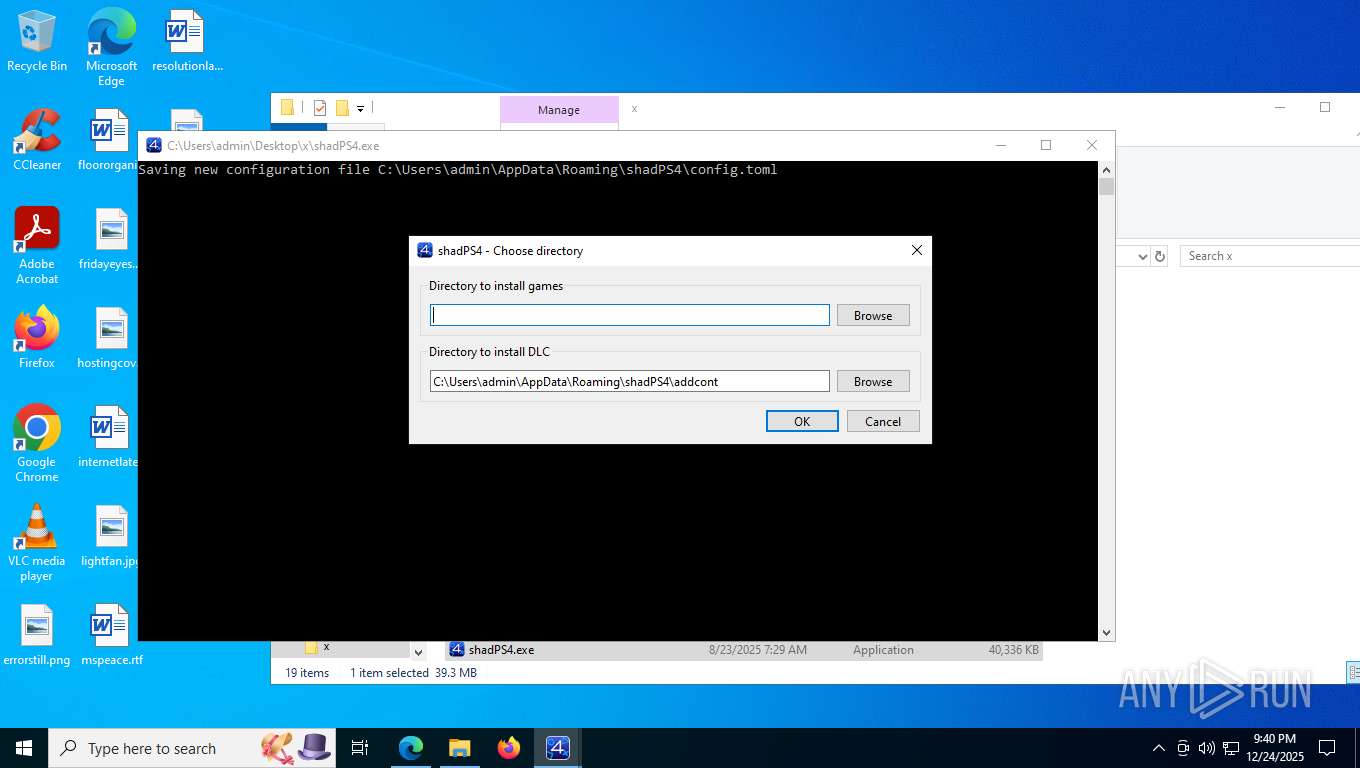Switch to shadPS4 taskbar button
This screenshot has height=768, width=1360.
point(558,748)
